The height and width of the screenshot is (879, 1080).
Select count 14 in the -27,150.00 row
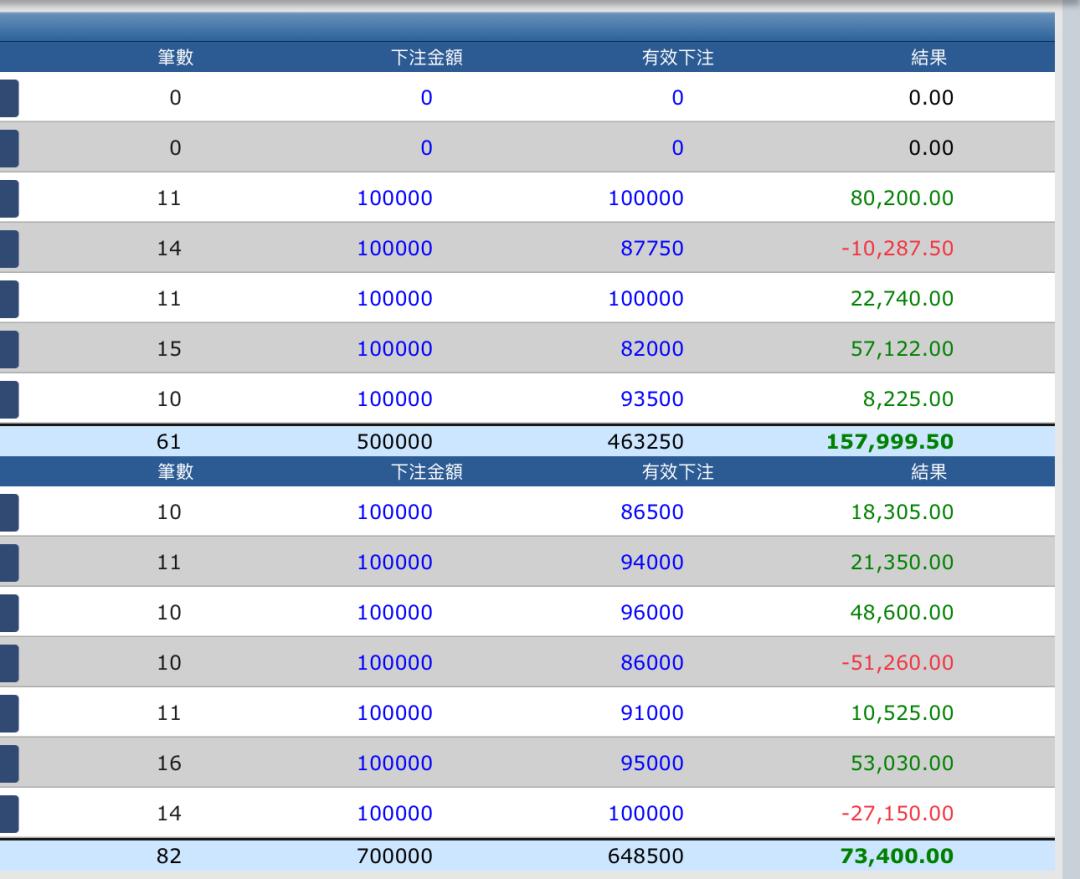169,814
